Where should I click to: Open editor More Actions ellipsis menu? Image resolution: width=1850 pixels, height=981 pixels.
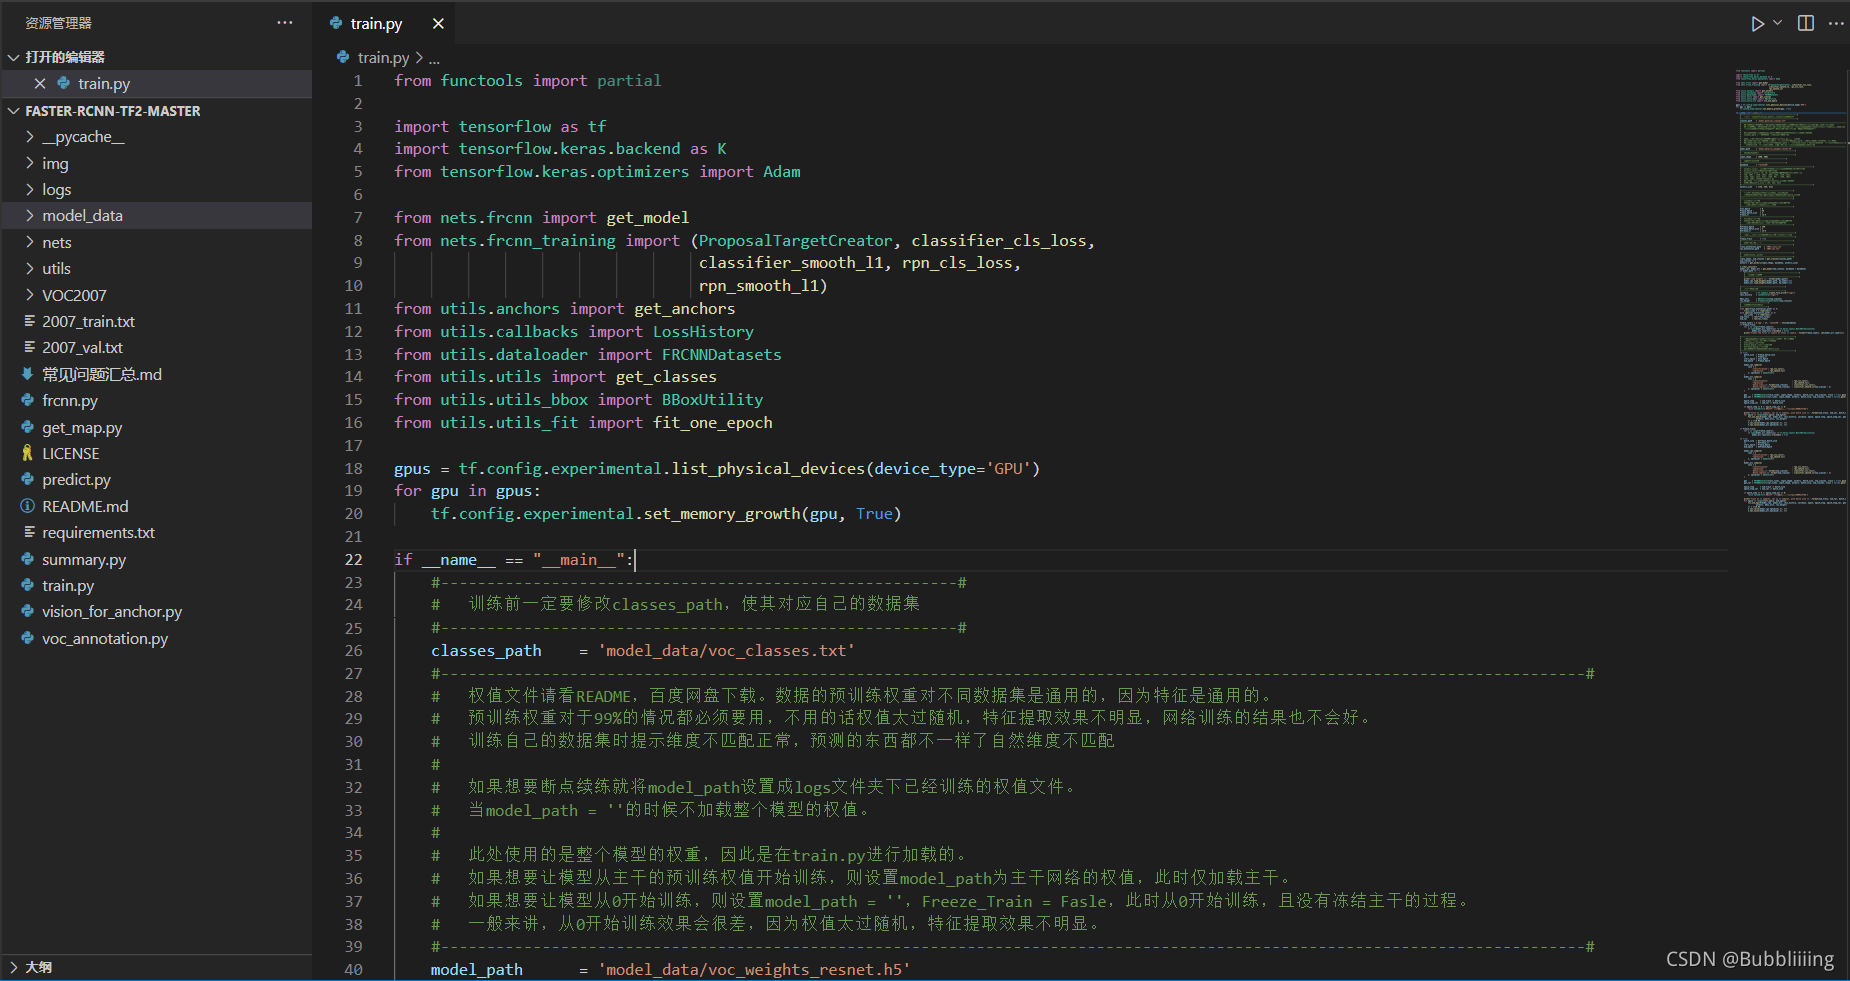point(1836,23)
